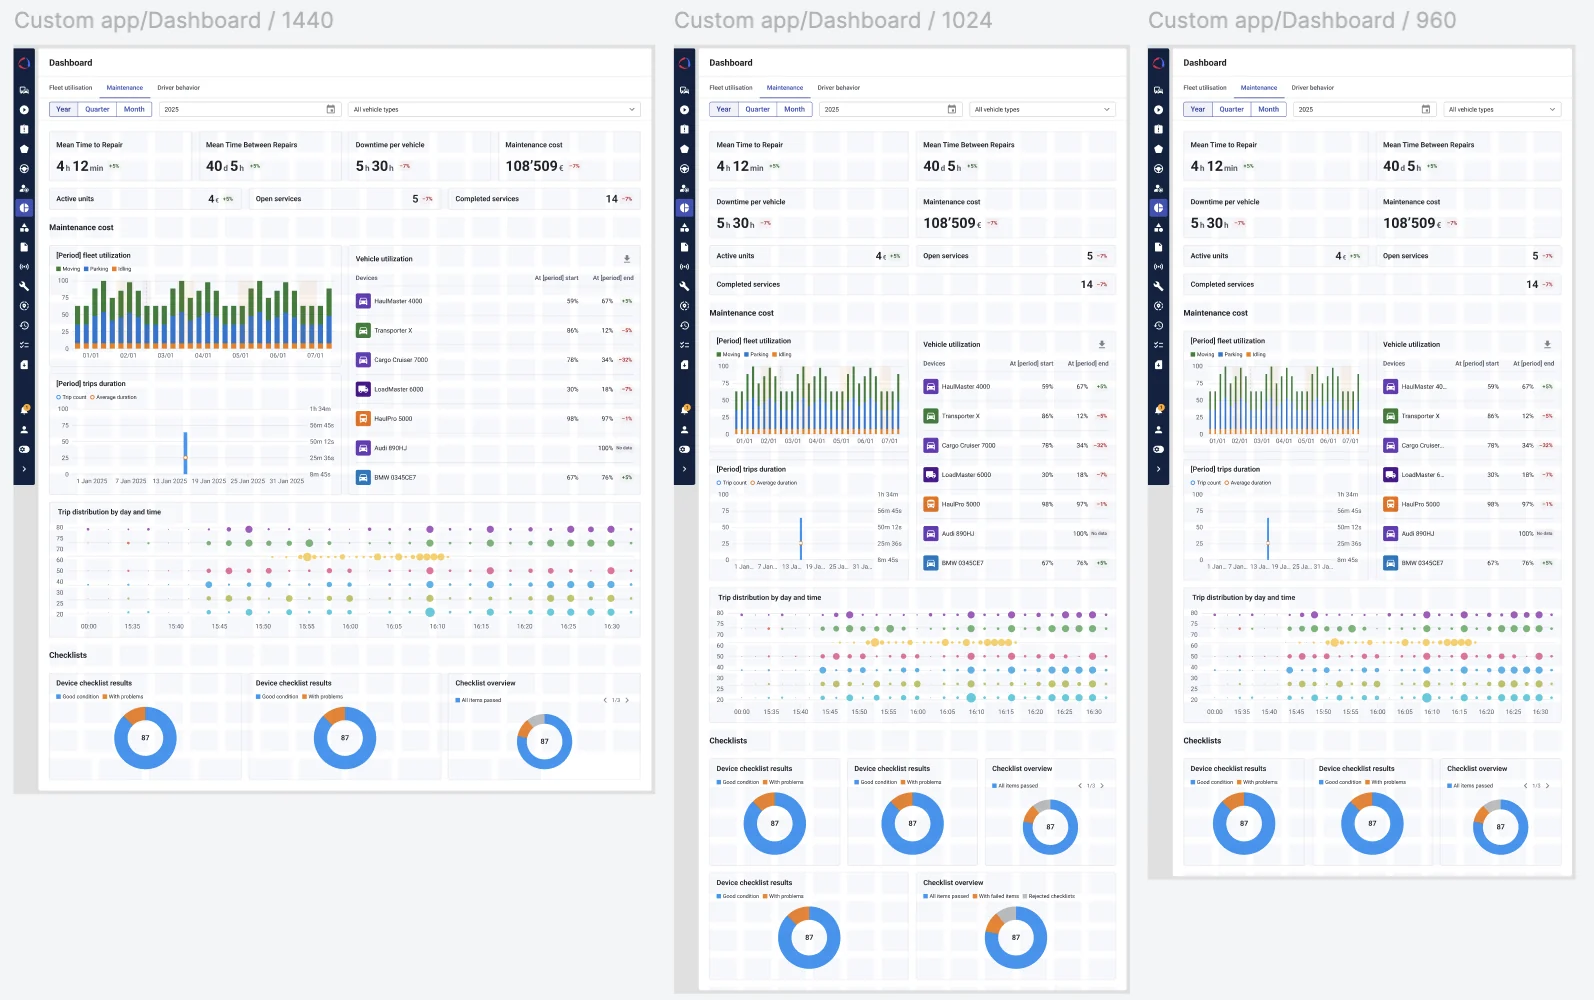Viewport: 1594px width, 1000px height.
Task: Select the pie chart dashboard icon in 1024 frame sidebar
Action: coord(684,208)
